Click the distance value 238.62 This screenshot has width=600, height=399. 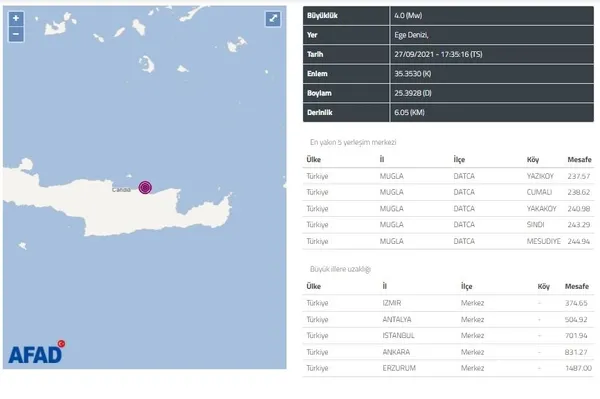point(579,192)
